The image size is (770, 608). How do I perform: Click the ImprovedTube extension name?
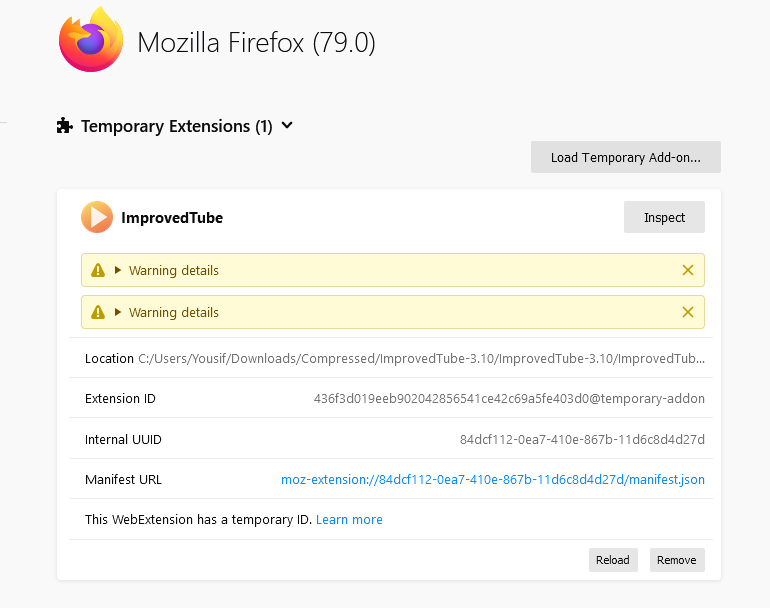(172, 217)
